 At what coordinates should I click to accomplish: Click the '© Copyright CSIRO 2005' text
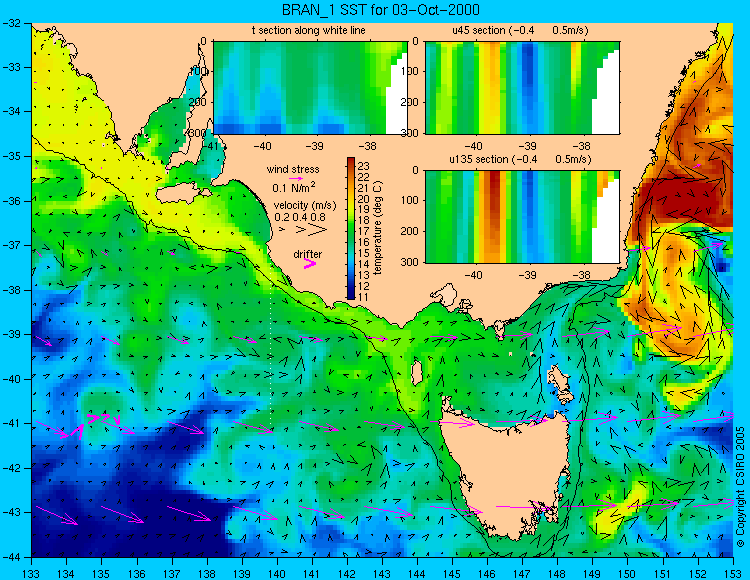coord(740,487)
